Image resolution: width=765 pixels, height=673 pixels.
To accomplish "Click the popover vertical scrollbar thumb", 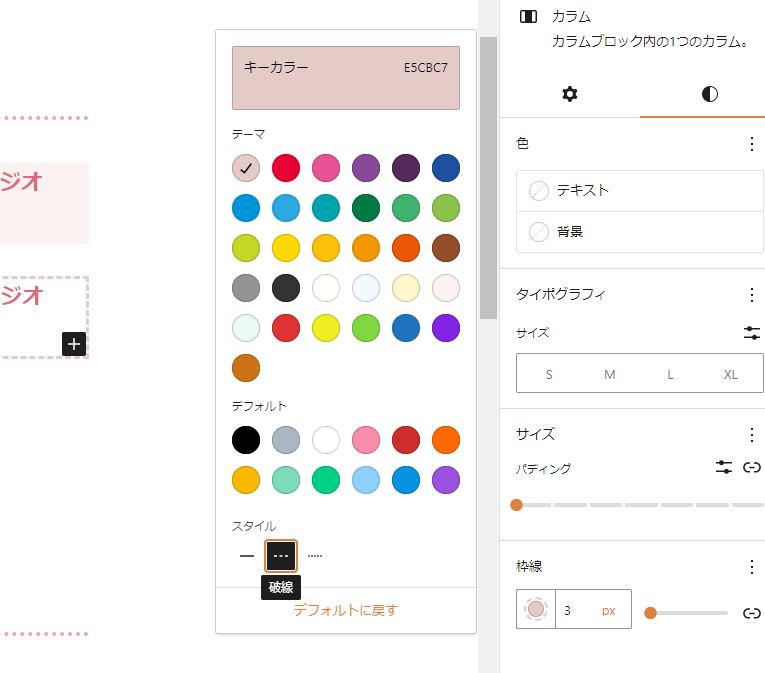I will click(x=488, y=178).
